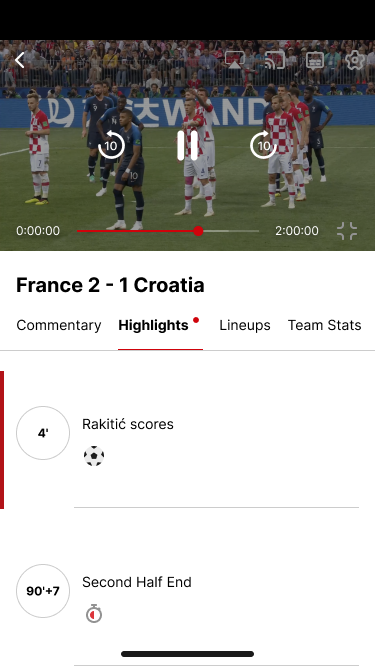The width and height of the screenshot is (375, 667).
Task: Open the Lineups tab
Action: (x=245, y=325)
